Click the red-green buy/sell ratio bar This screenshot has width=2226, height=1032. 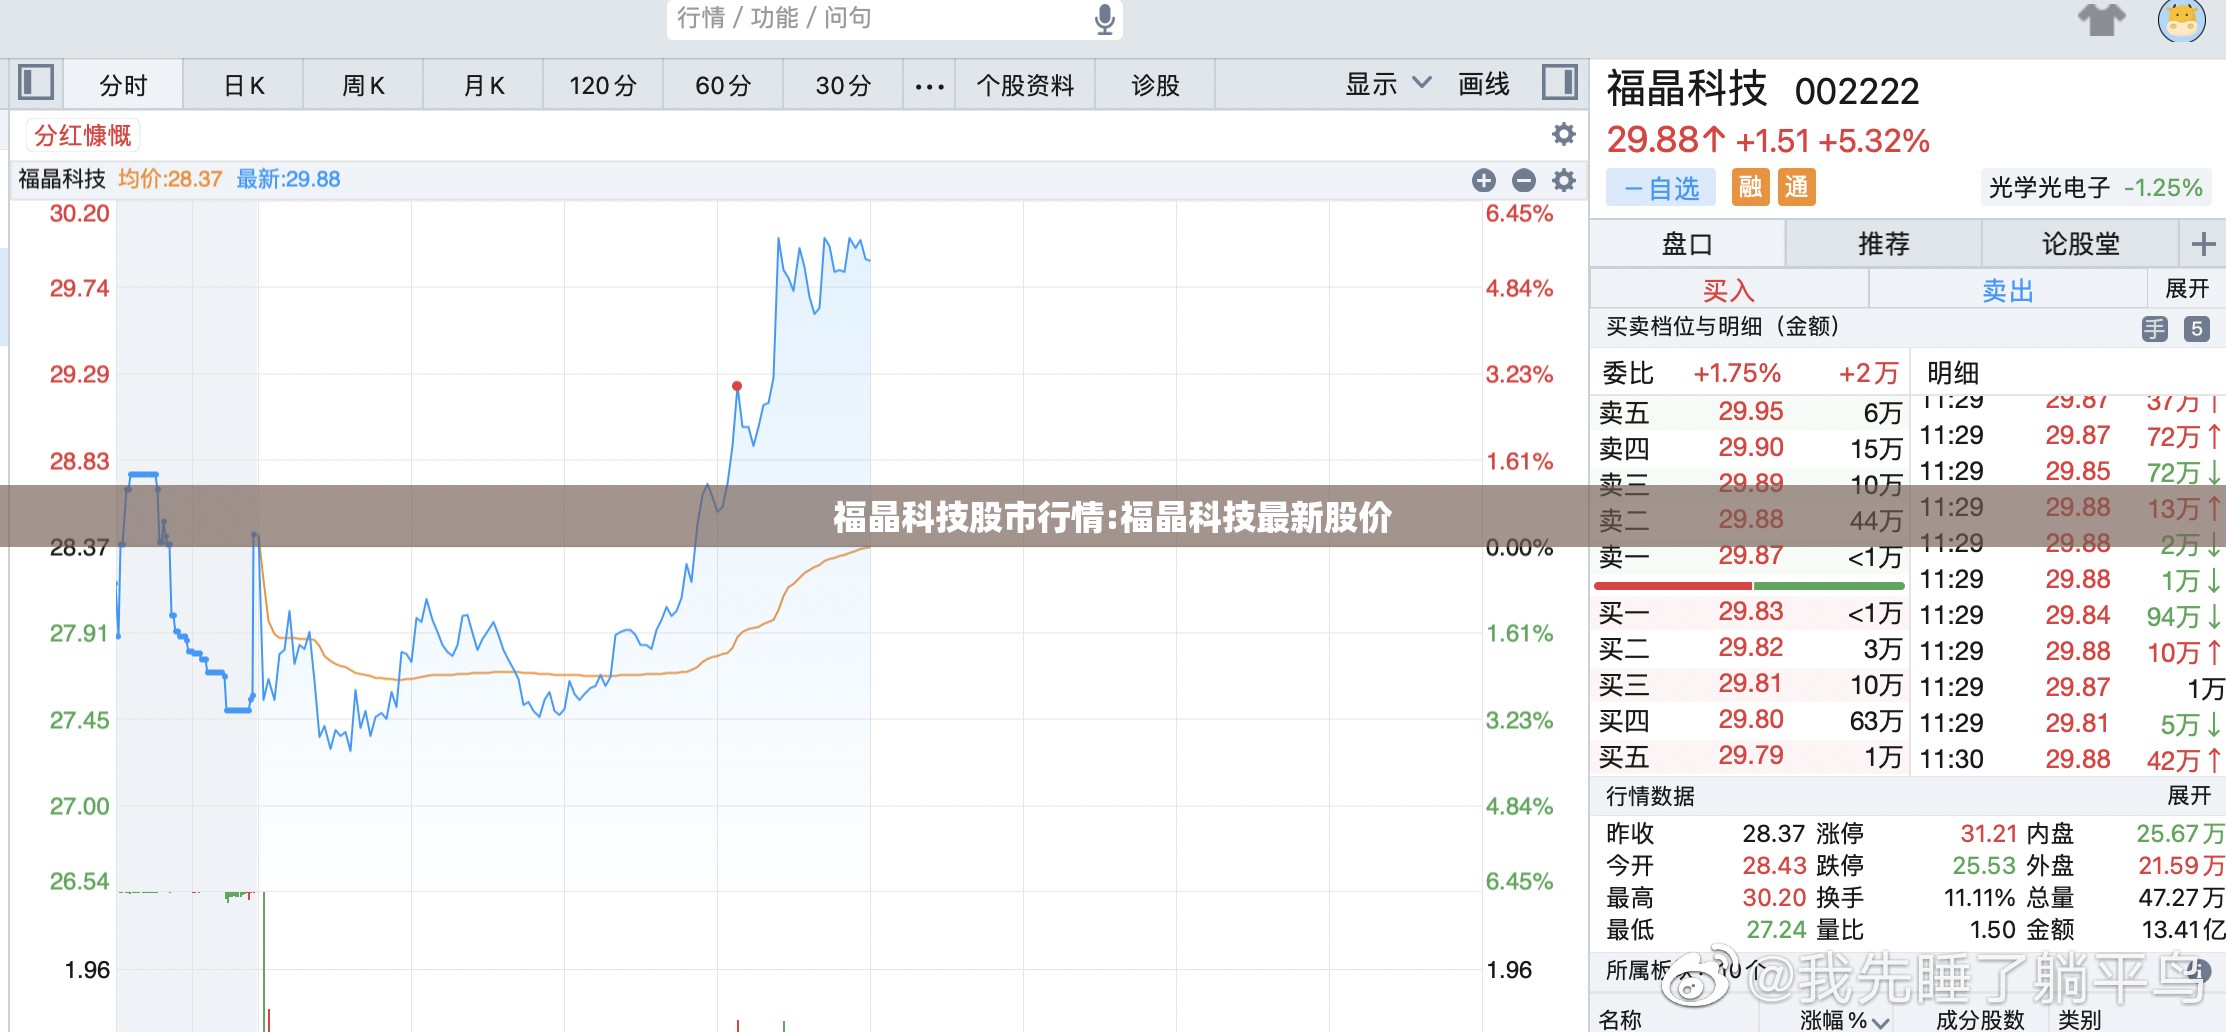pos(1749,585)
